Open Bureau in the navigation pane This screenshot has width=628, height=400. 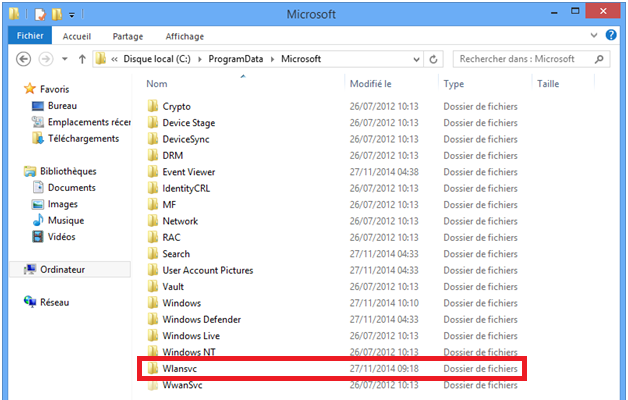point(62,106)
